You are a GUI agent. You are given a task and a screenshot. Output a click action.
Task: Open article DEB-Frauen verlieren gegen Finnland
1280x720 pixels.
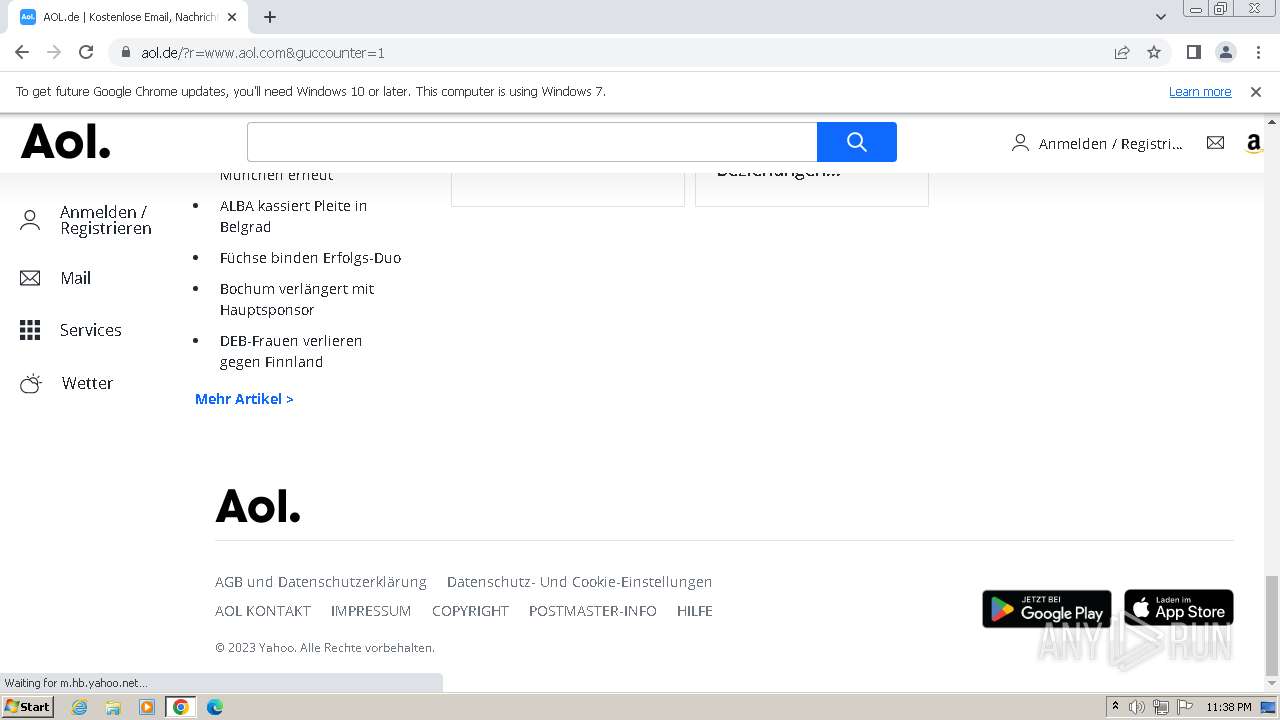click(291, 351)
